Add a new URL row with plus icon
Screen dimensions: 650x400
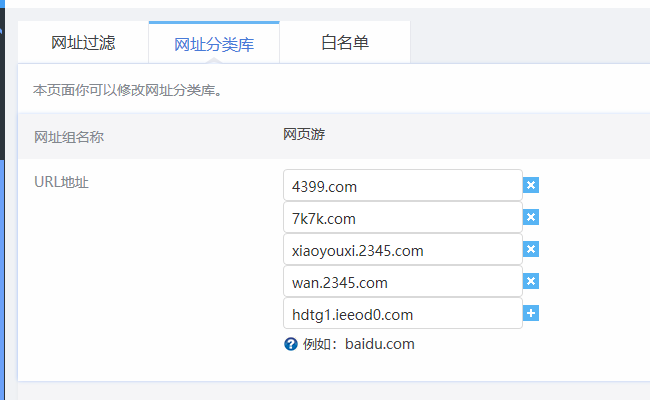(531, 313)
